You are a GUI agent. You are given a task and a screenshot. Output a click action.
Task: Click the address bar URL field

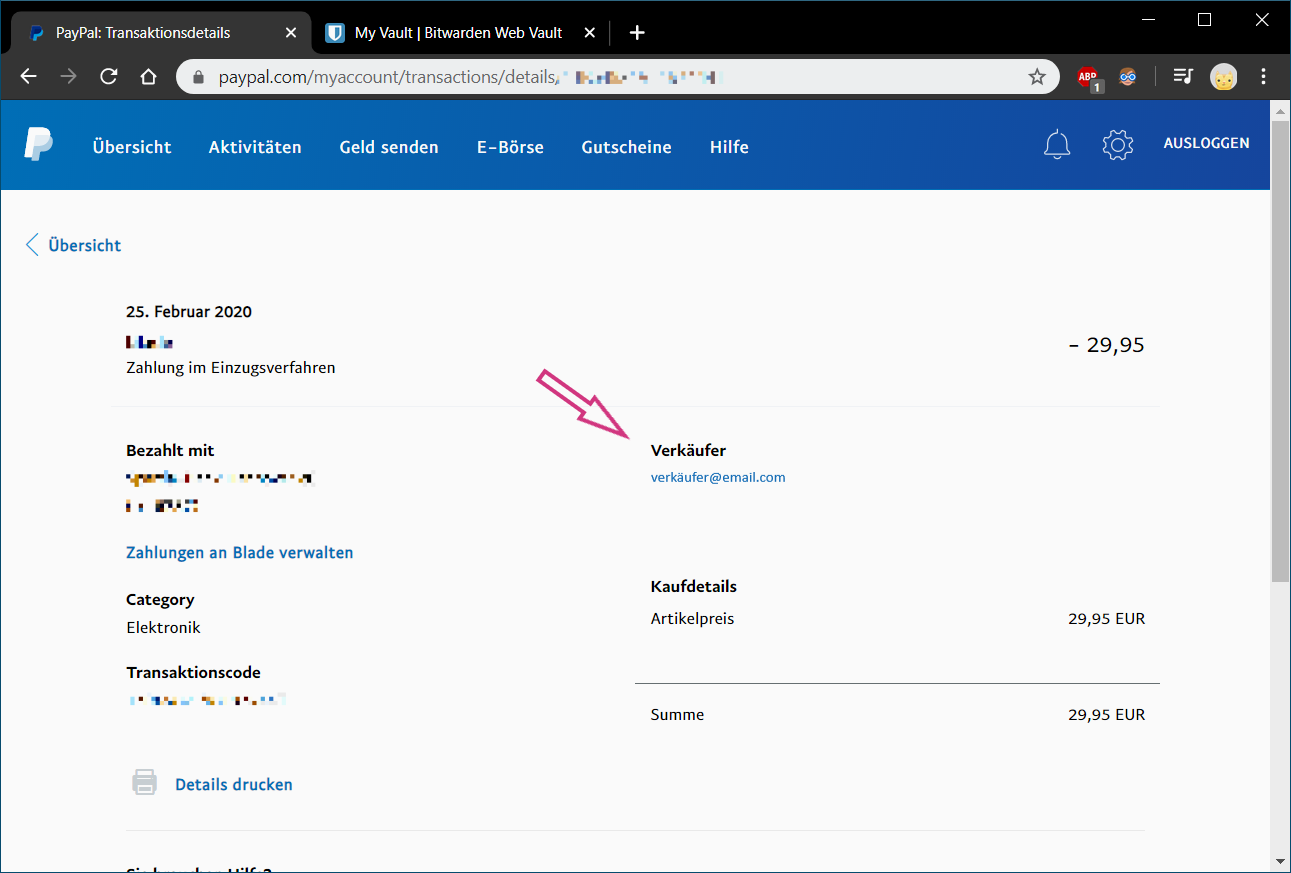[600, 77]
